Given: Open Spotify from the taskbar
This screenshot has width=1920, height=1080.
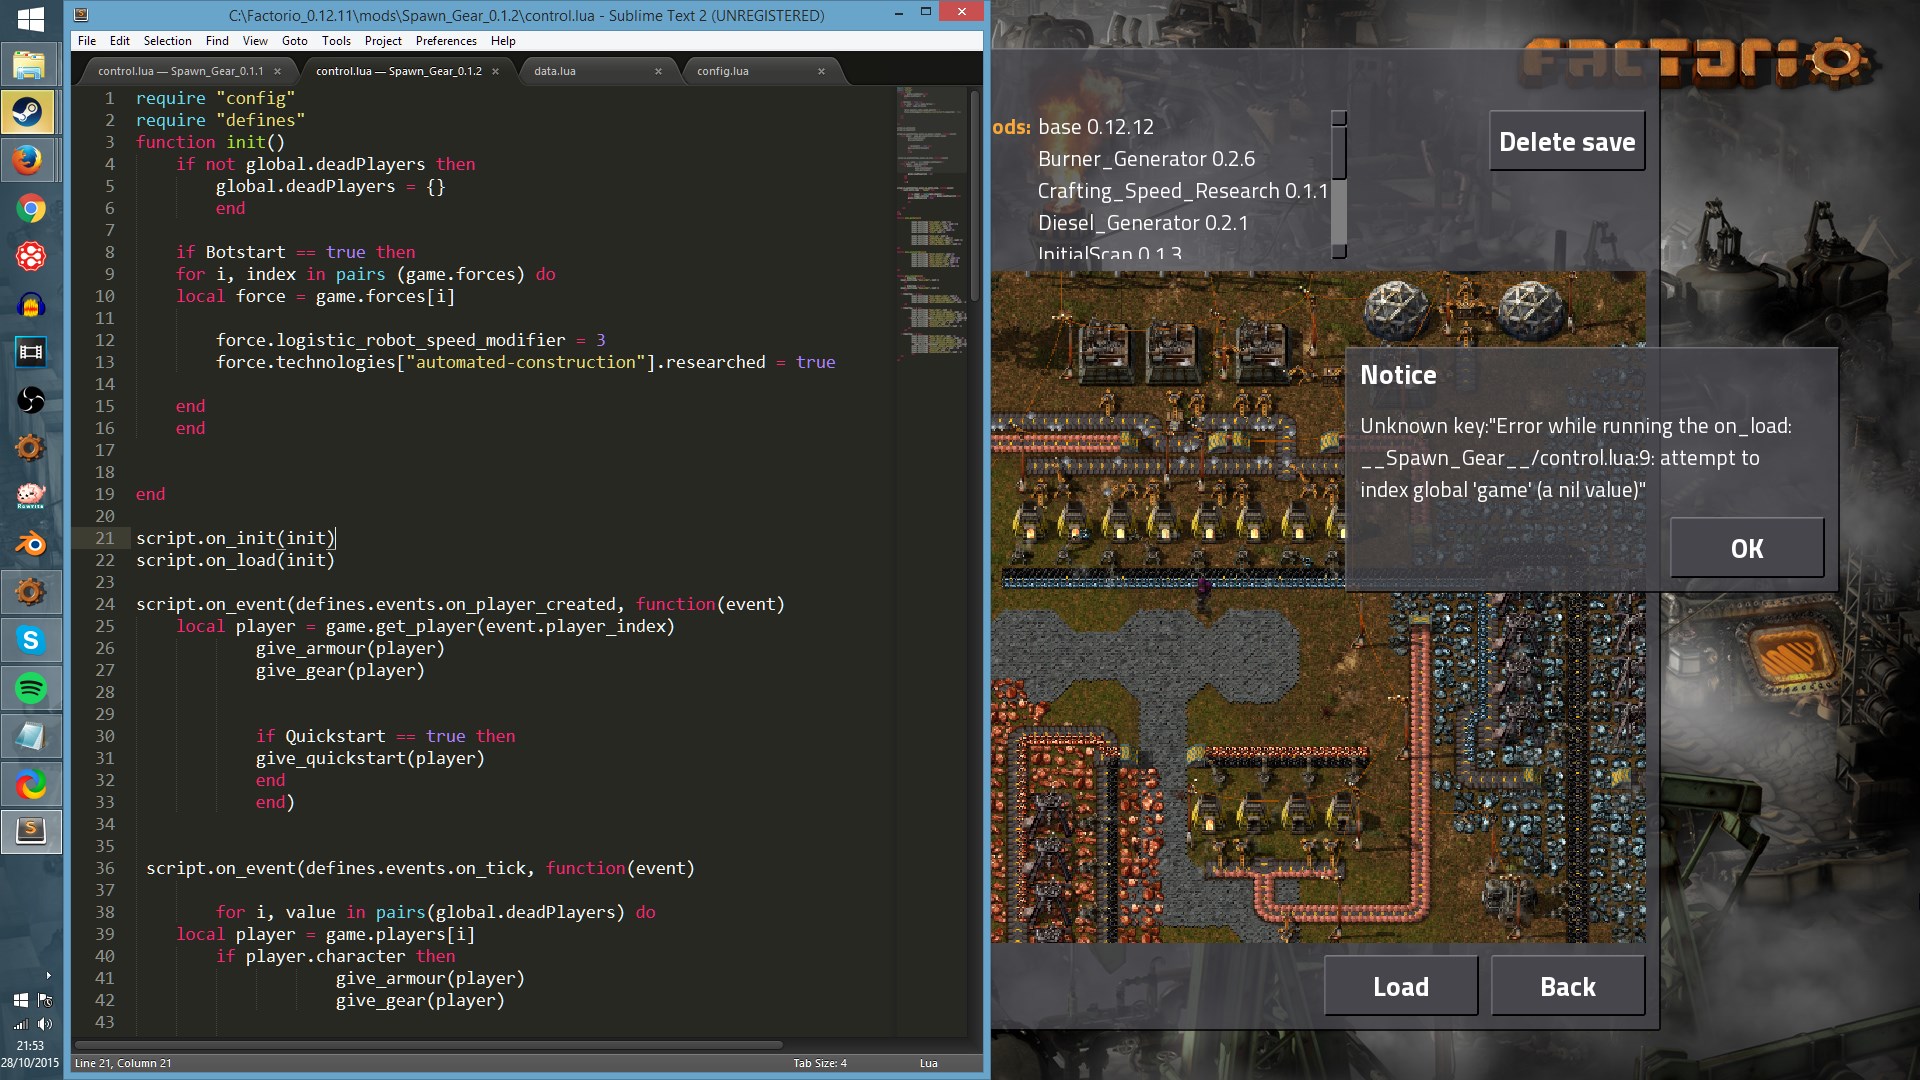Looking at the screenshot, I should tap(30, 688).
